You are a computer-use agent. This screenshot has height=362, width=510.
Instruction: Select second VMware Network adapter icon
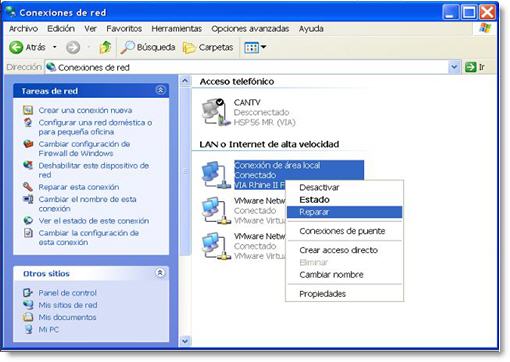pyautogui.click(x=215, y=246)
